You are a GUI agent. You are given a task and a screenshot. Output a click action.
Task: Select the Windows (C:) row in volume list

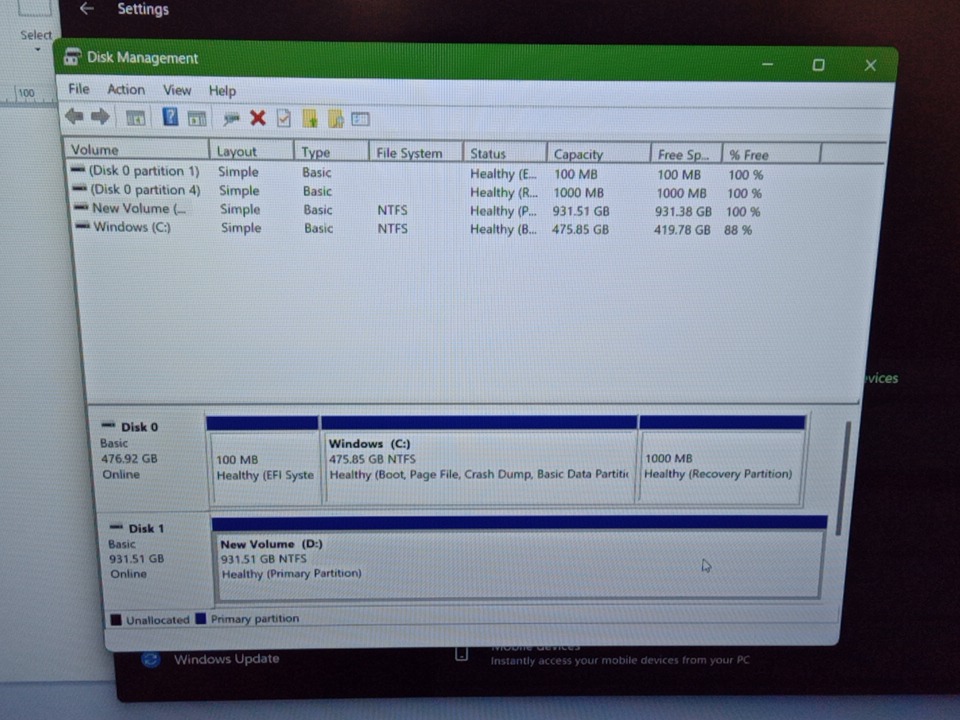(x=416, y=228)
